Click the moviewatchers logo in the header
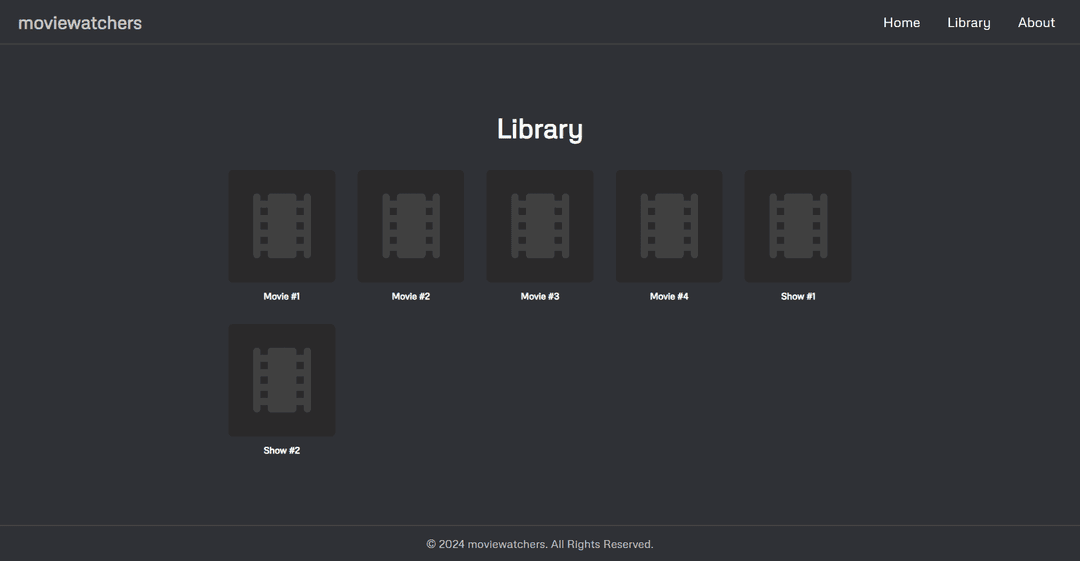Viewport: 1080px width, 561px height. coord(80,22)
